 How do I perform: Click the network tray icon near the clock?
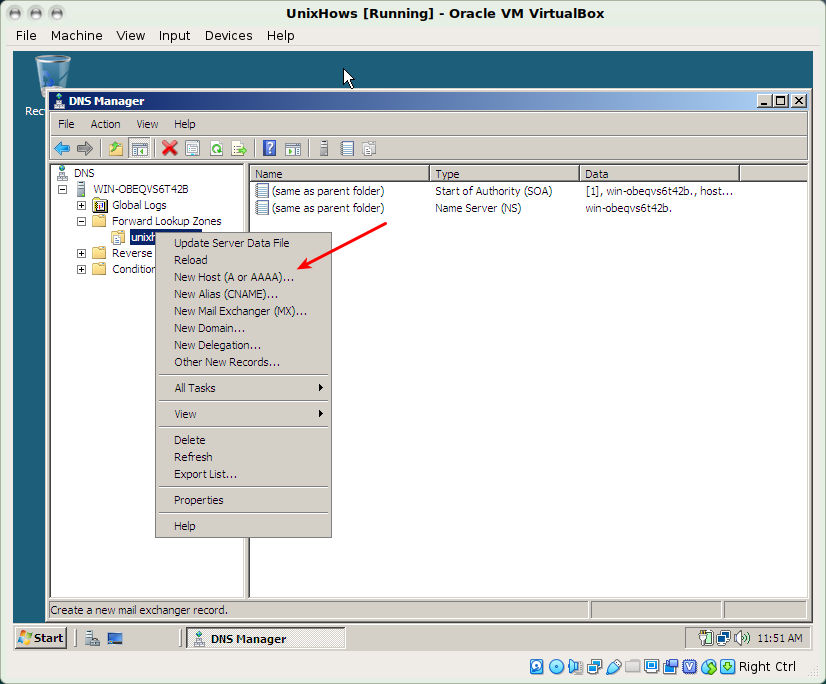coord(724,638)
